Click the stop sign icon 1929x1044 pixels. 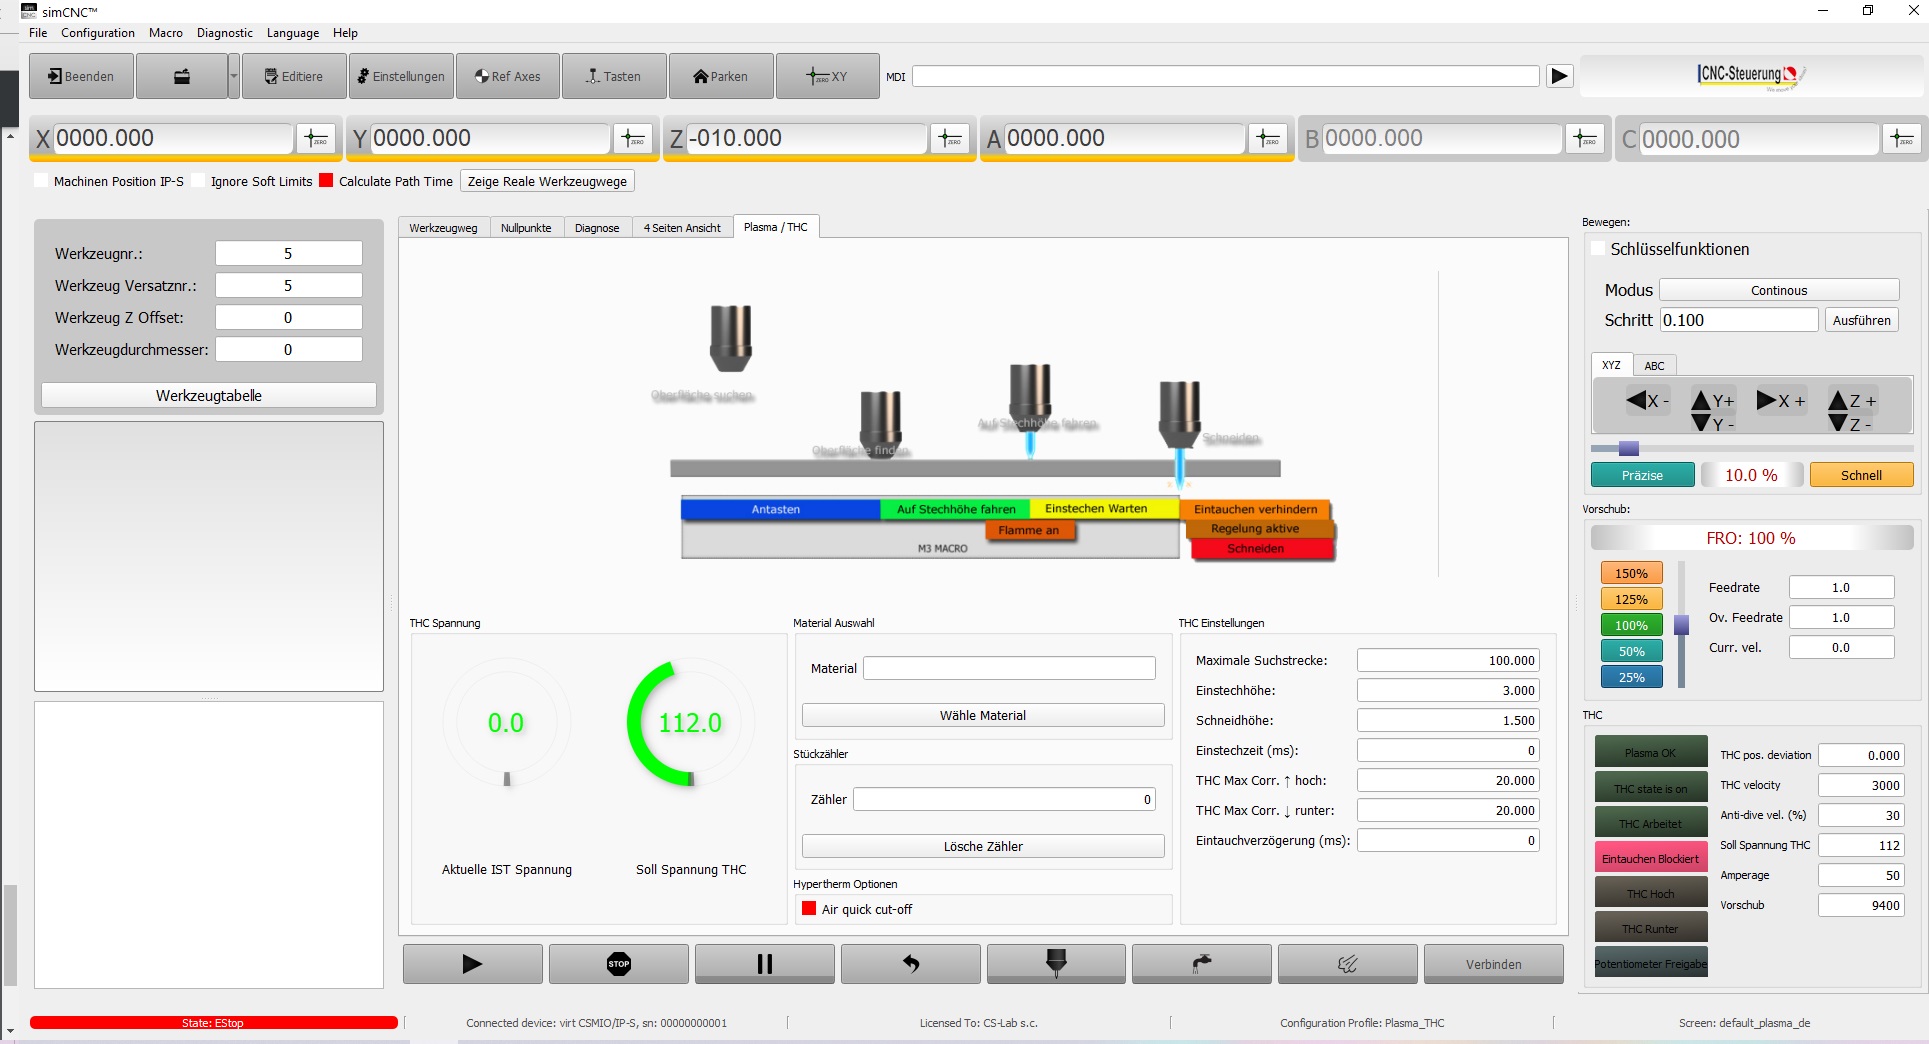coord(618,963)
